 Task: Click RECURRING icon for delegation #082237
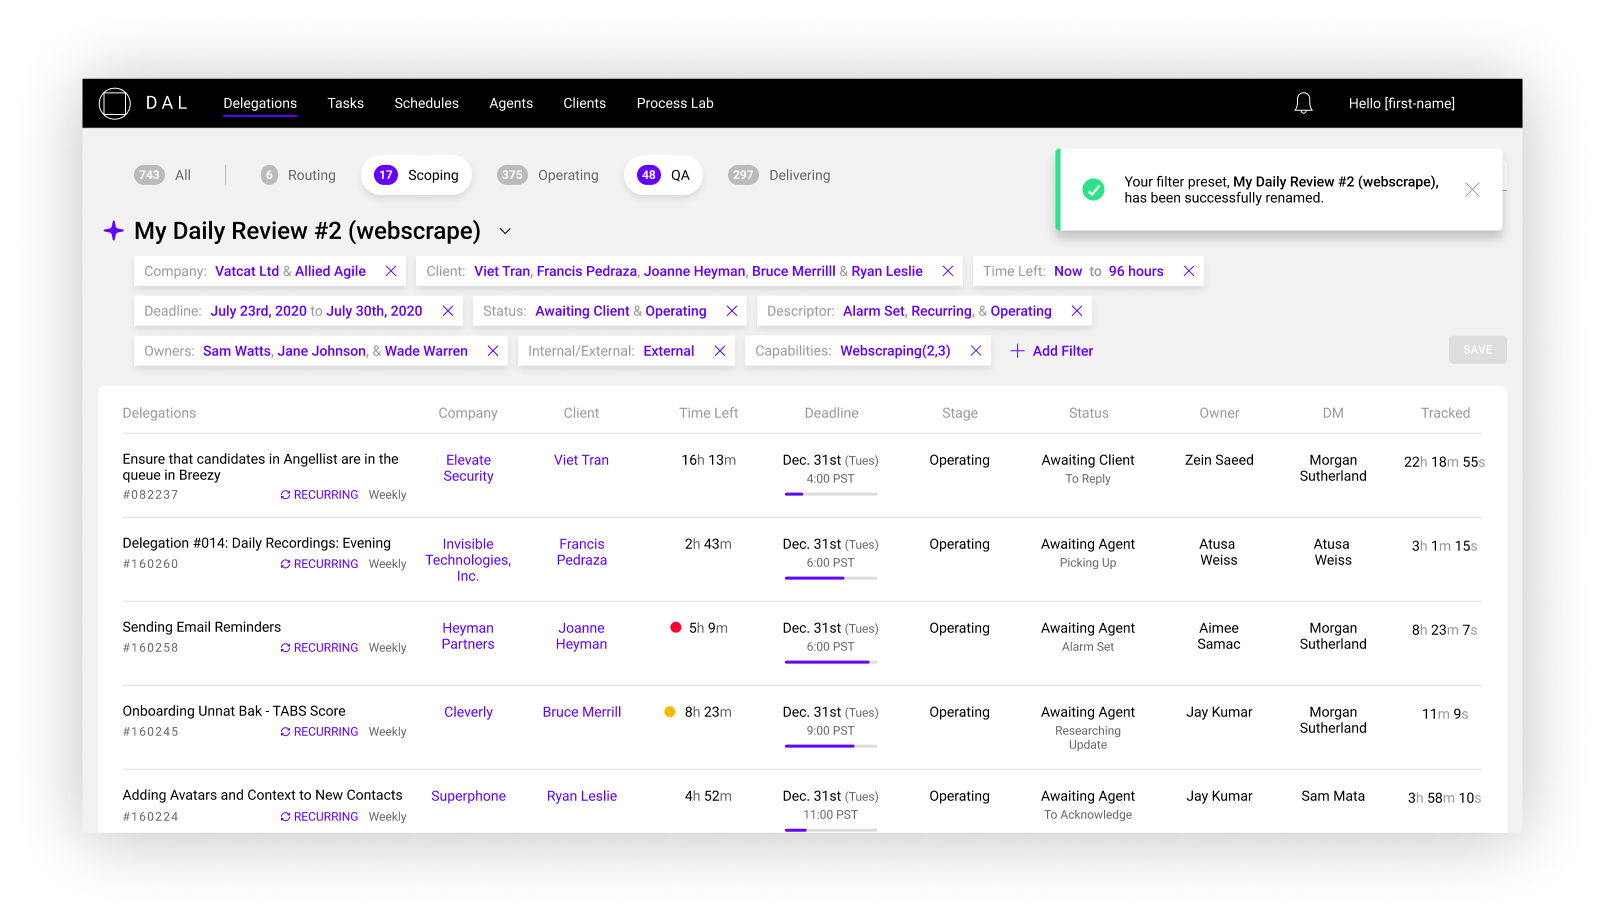click(286, 495)
